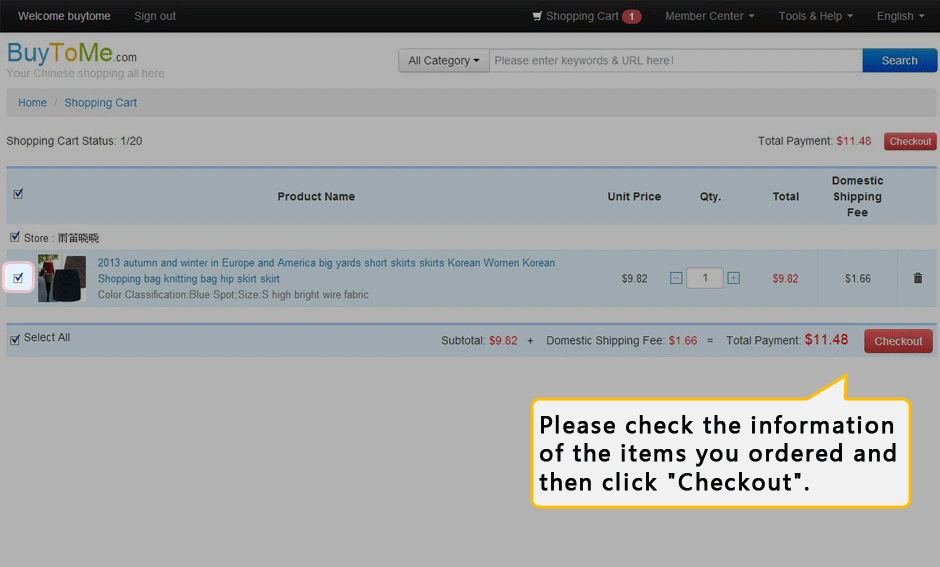This screenshot has width=940, height=567.
Task: Toggle the store selection checkbox
Action: tap(14, 238)
